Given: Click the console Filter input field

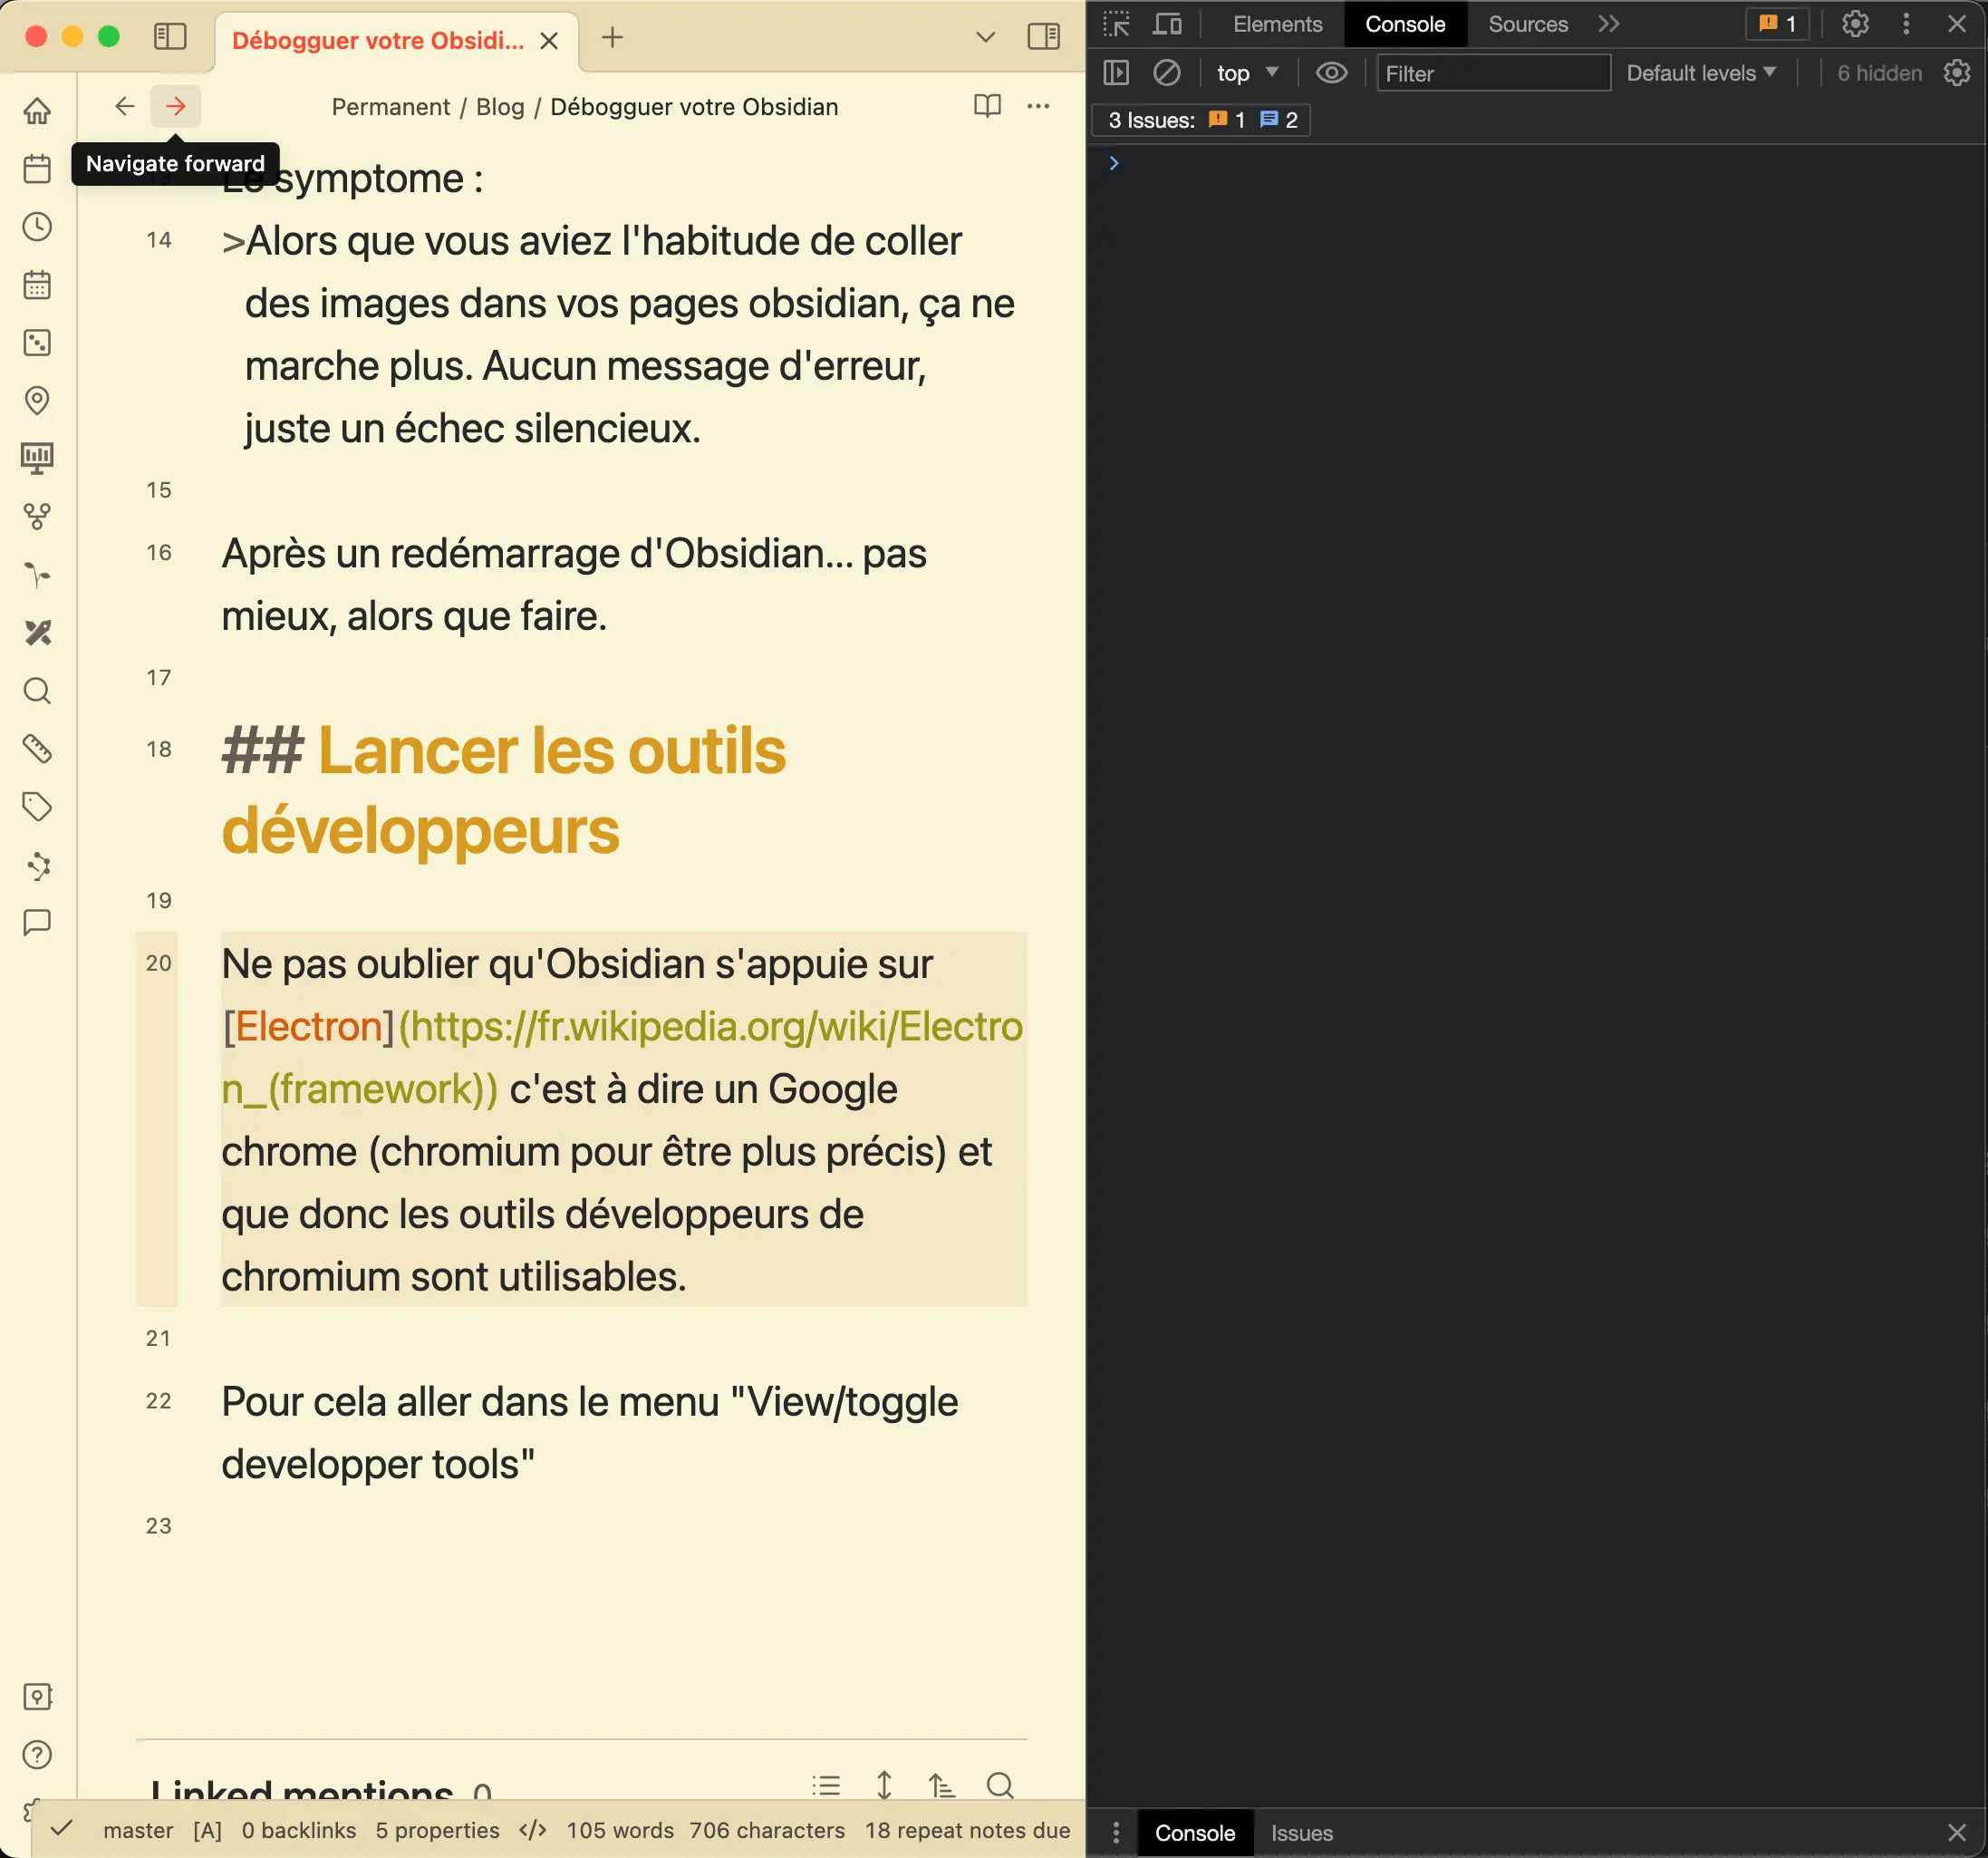Looking at the screenshot, I should pyautogui.click(x=1493, y=73).
